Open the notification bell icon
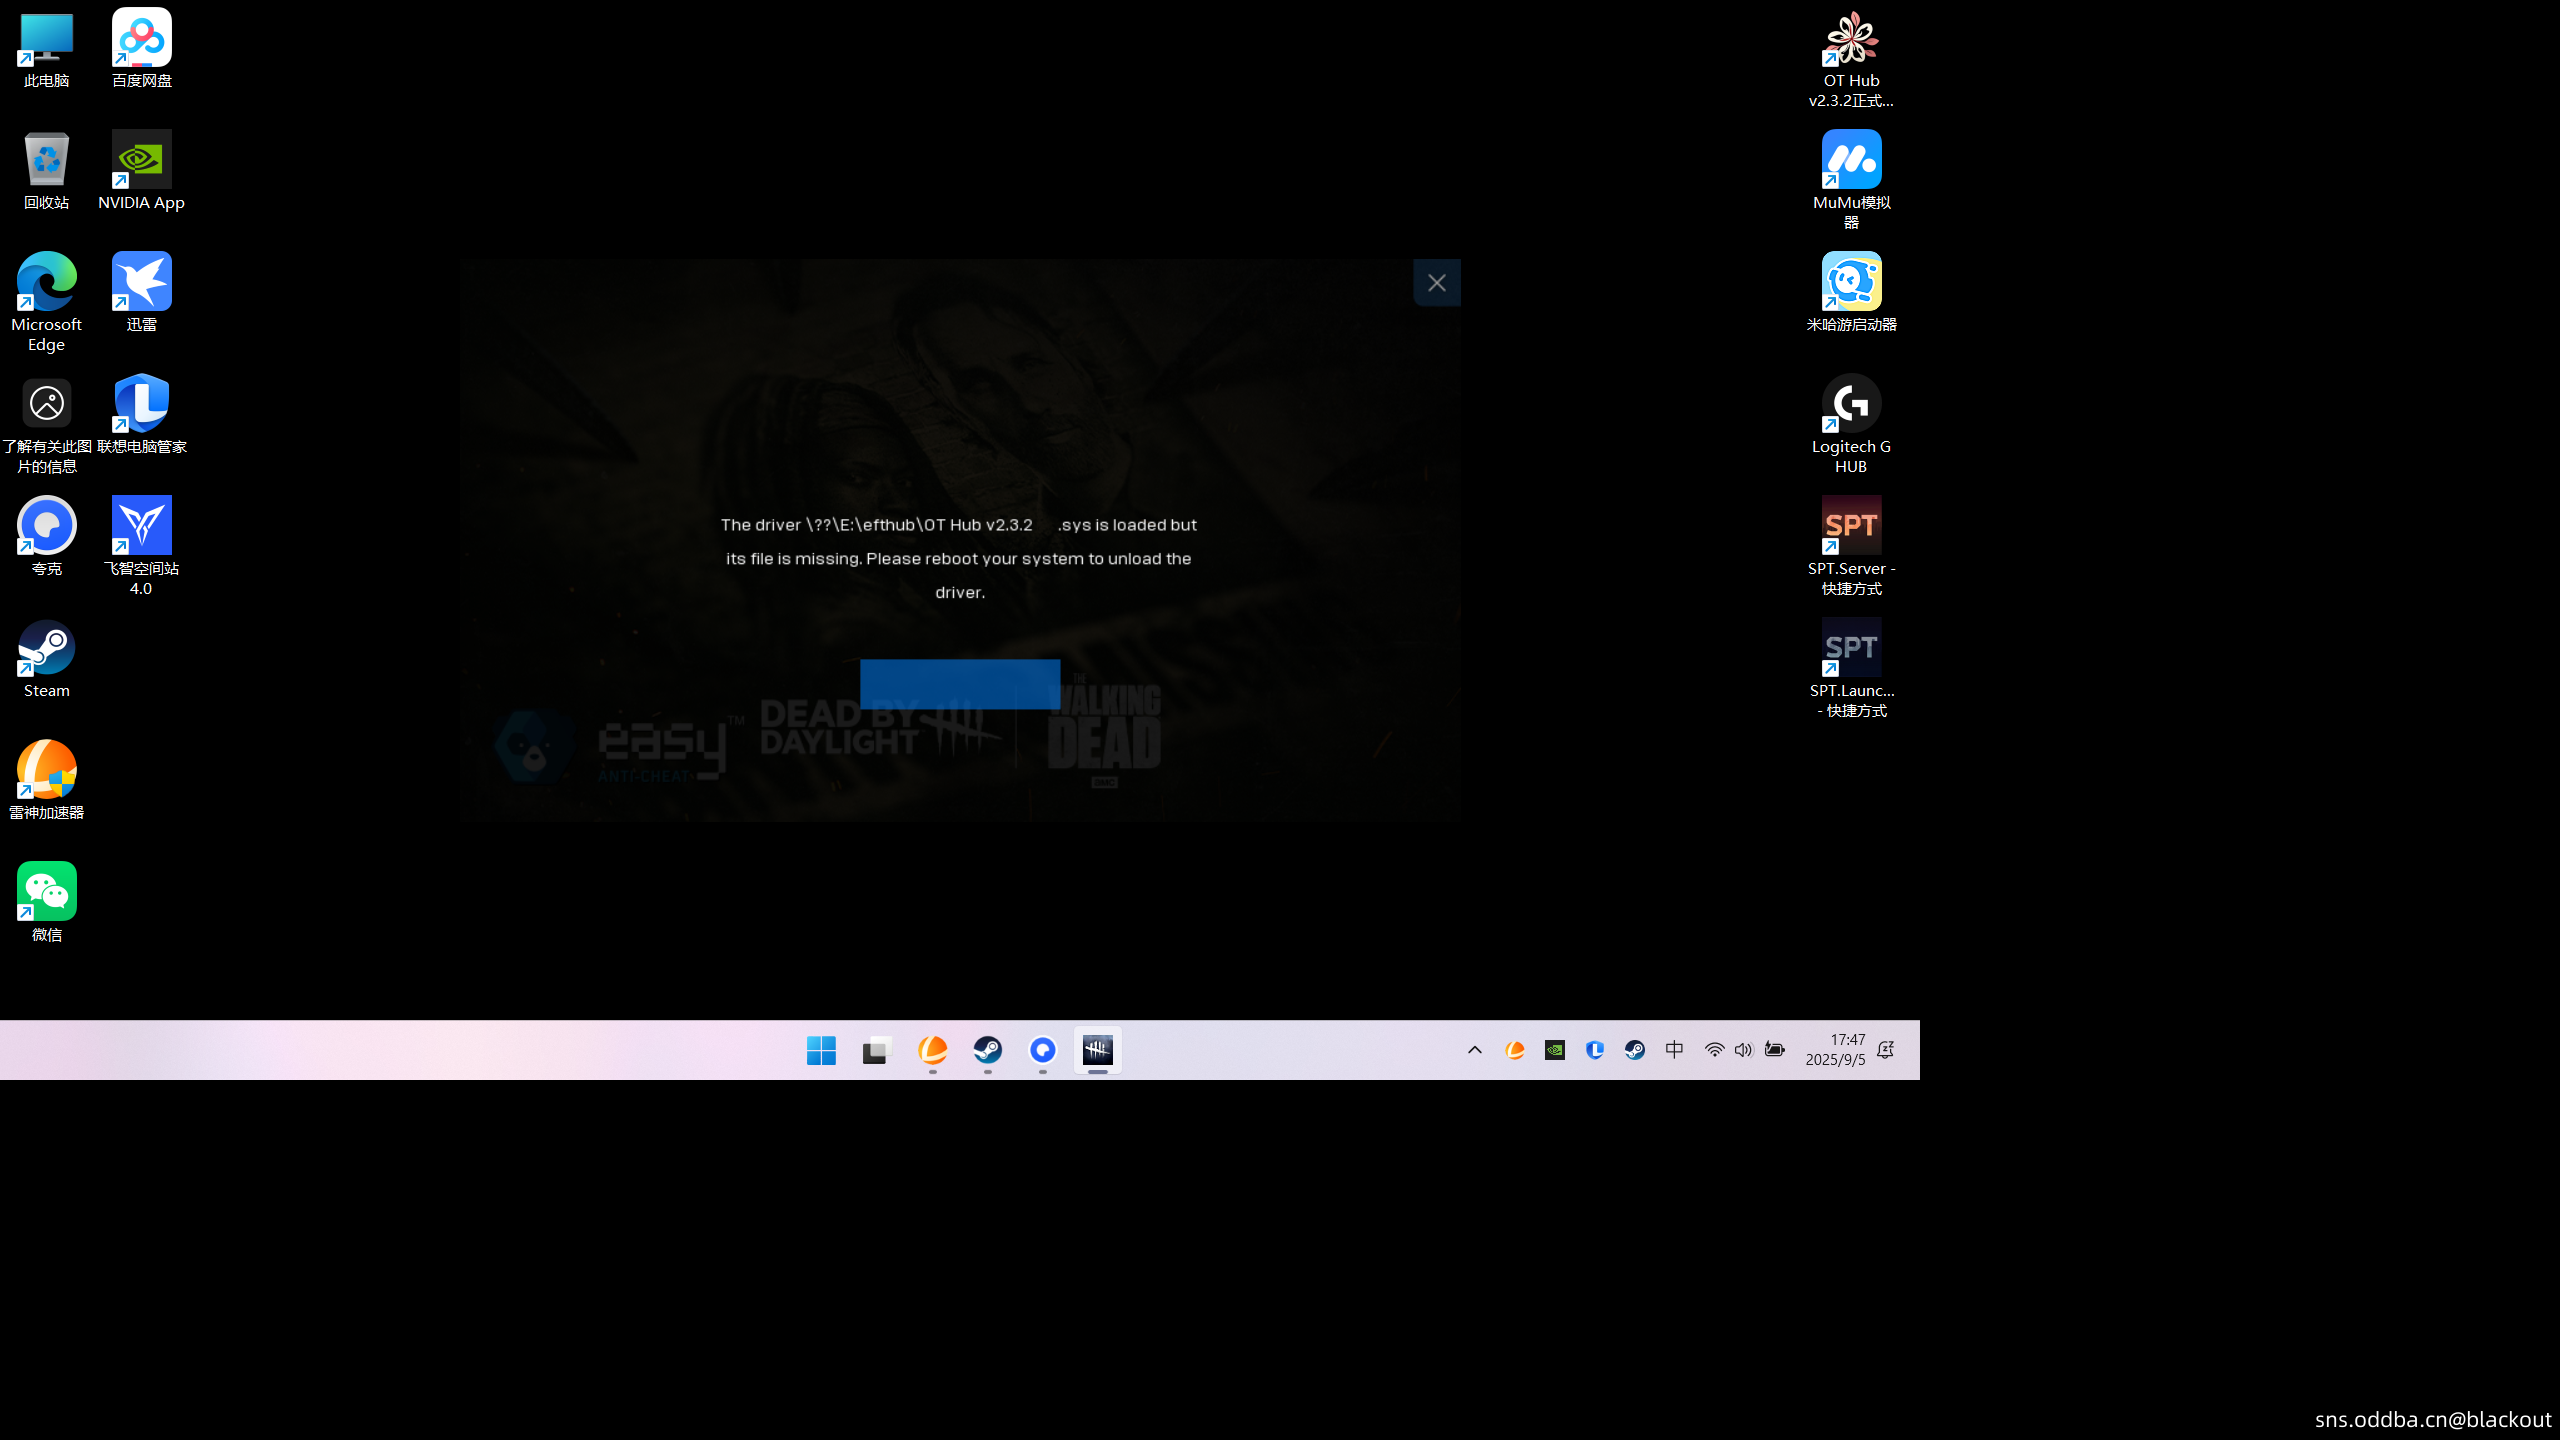Screen dimensions: 2560x1440 click(1886, 1050)
